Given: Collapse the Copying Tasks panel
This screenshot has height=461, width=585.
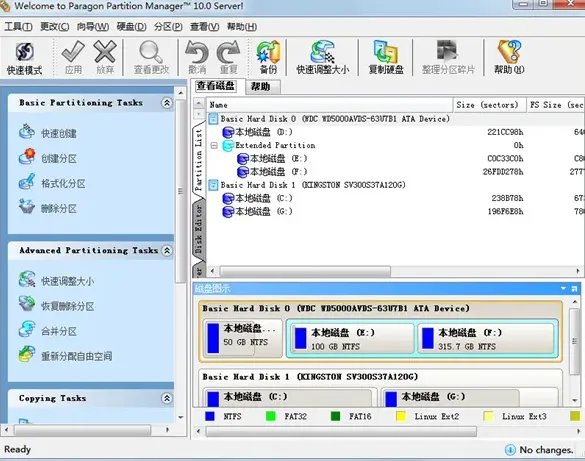Looking at the screenshot, I should 167,398.
